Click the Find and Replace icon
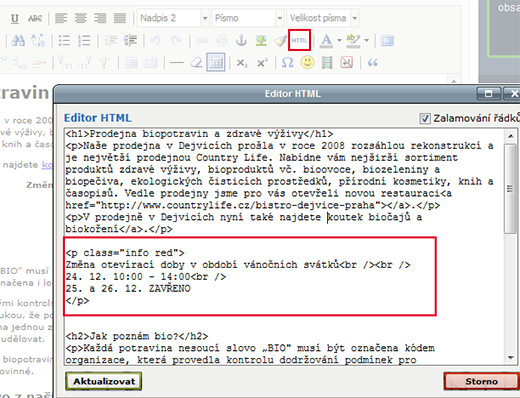520x398 pixels. [x=38, y=40]
